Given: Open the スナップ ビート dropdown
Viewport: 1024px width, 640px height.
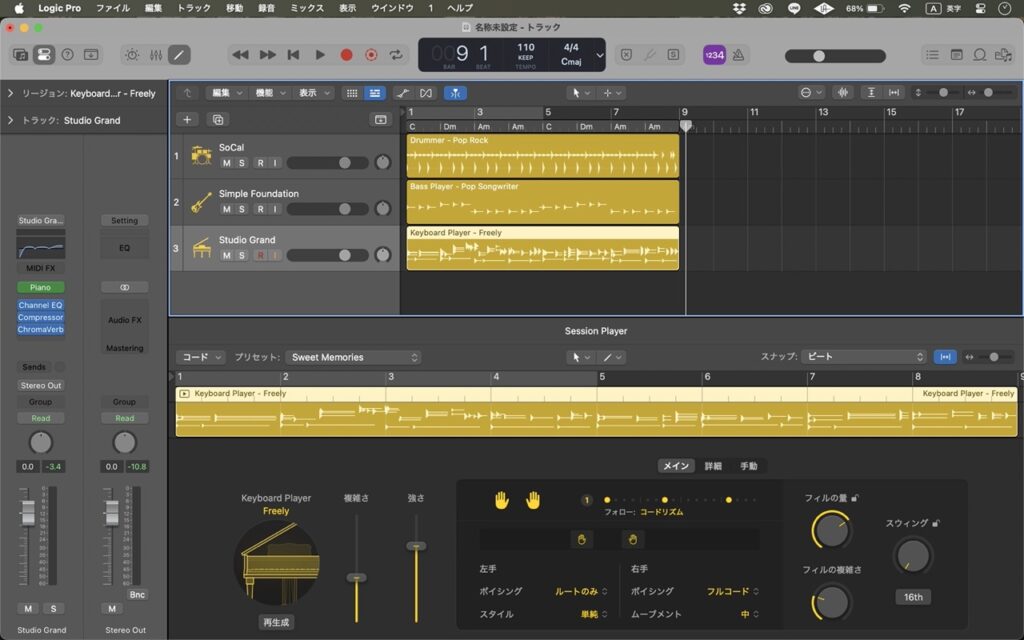Looking at the screenshot, I should point(864,357).
